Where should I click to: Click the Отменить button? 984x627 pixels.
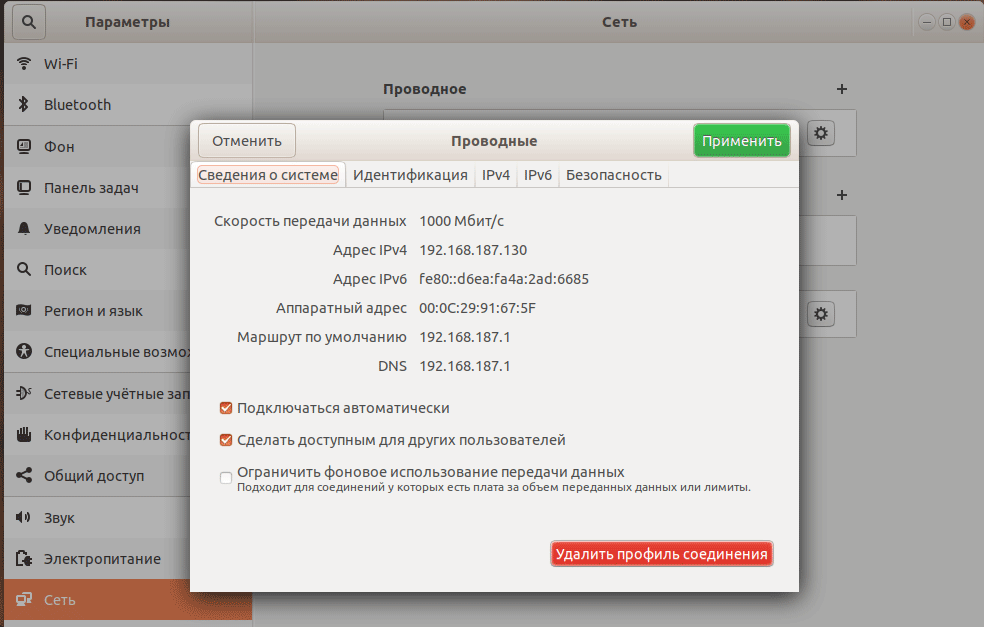pos(247,141)
